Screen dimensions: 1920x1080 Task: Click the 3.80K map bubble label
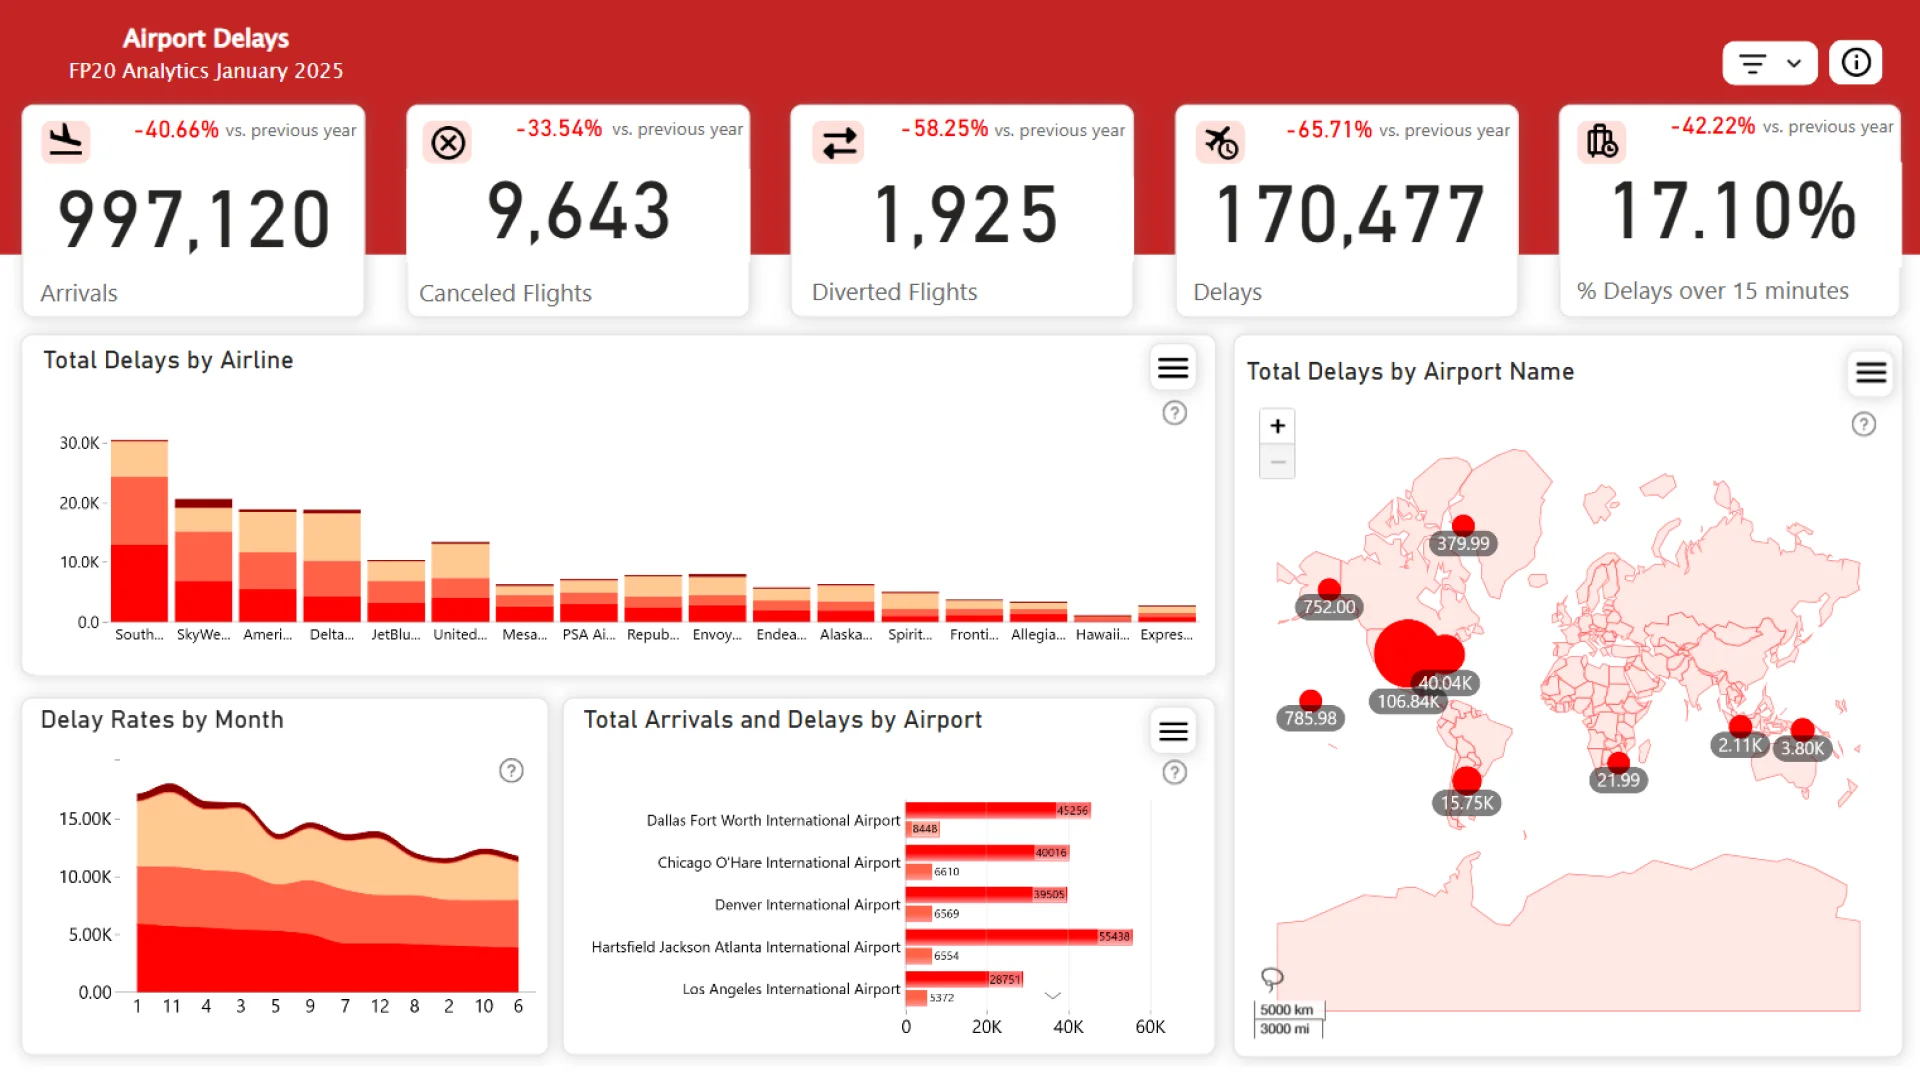[x=1802, y=748]
